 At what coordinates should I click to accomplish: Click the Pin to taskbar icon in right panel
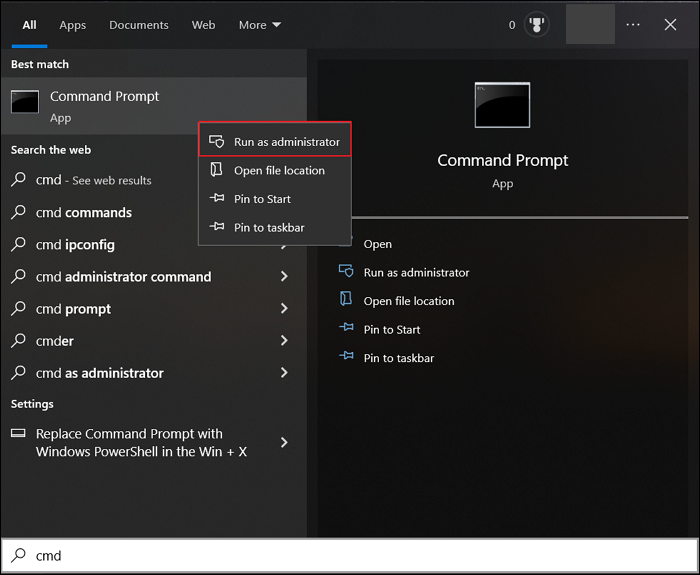[346, 357]
